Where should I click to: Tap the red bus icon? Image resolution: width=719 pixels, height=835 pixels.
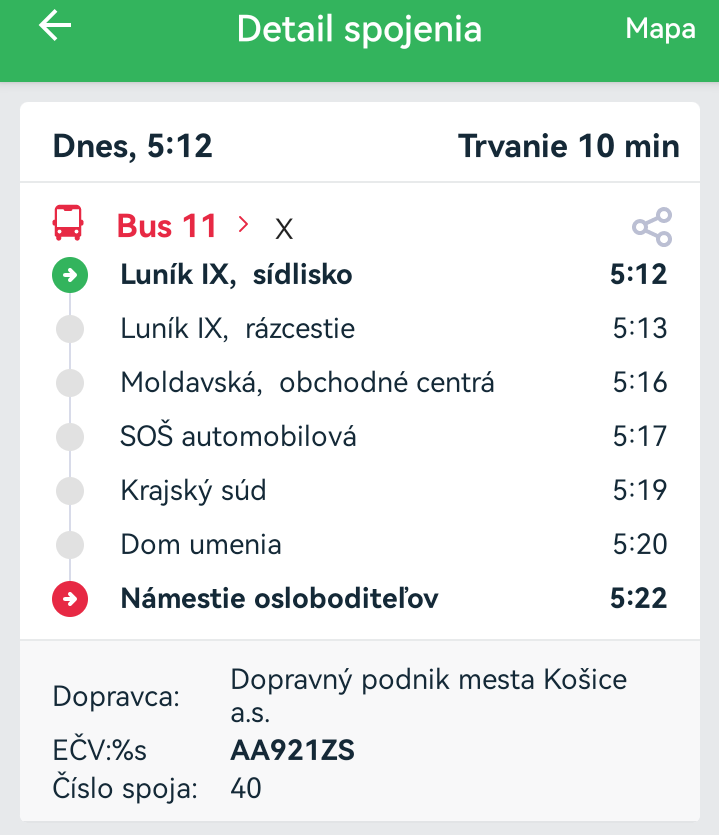coord(68,223)
